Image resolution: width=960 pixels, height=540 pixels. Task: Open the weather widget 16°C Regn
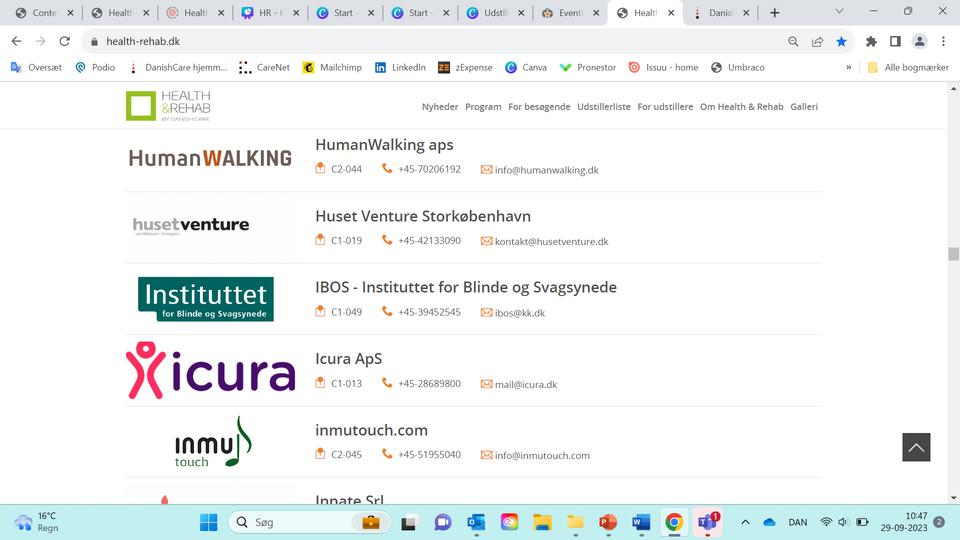pyautogui.click(x=37, y=522)
